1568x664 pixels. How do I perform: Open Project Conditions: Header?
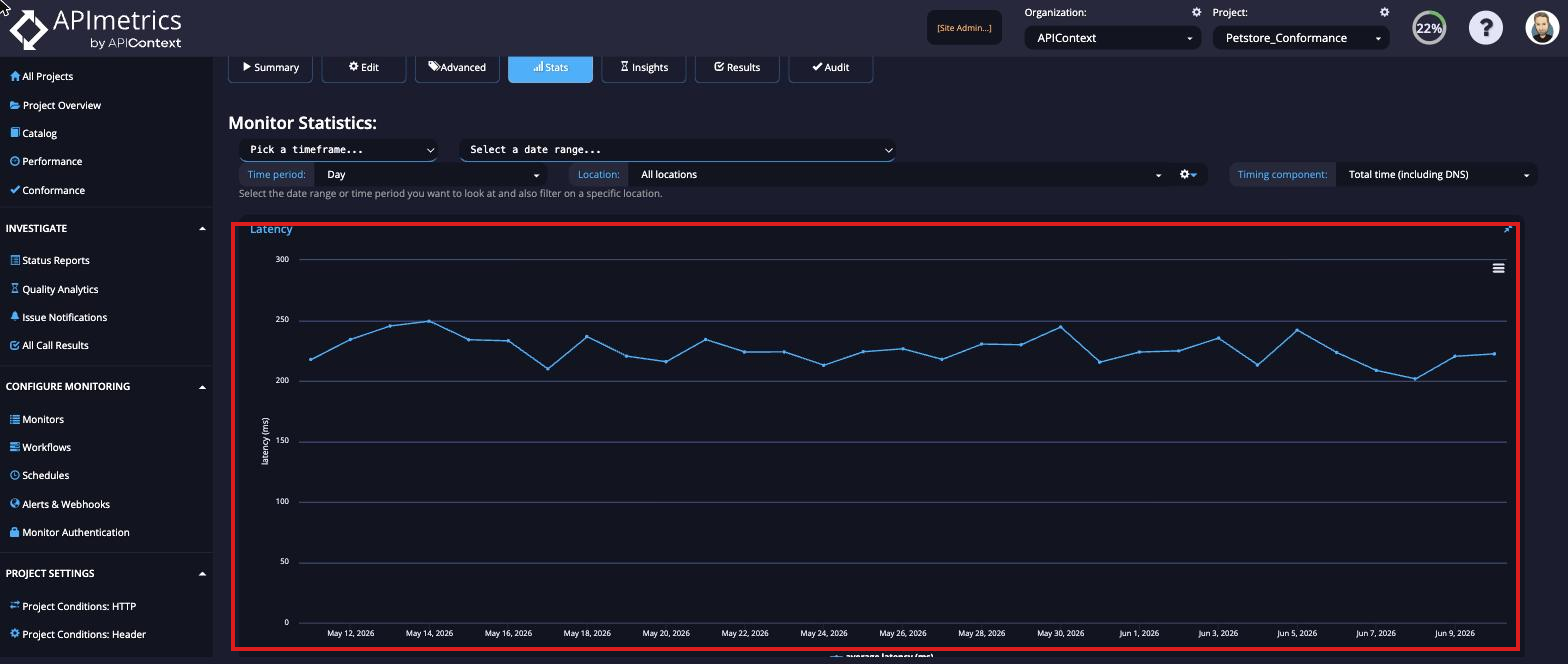(77, 634)
